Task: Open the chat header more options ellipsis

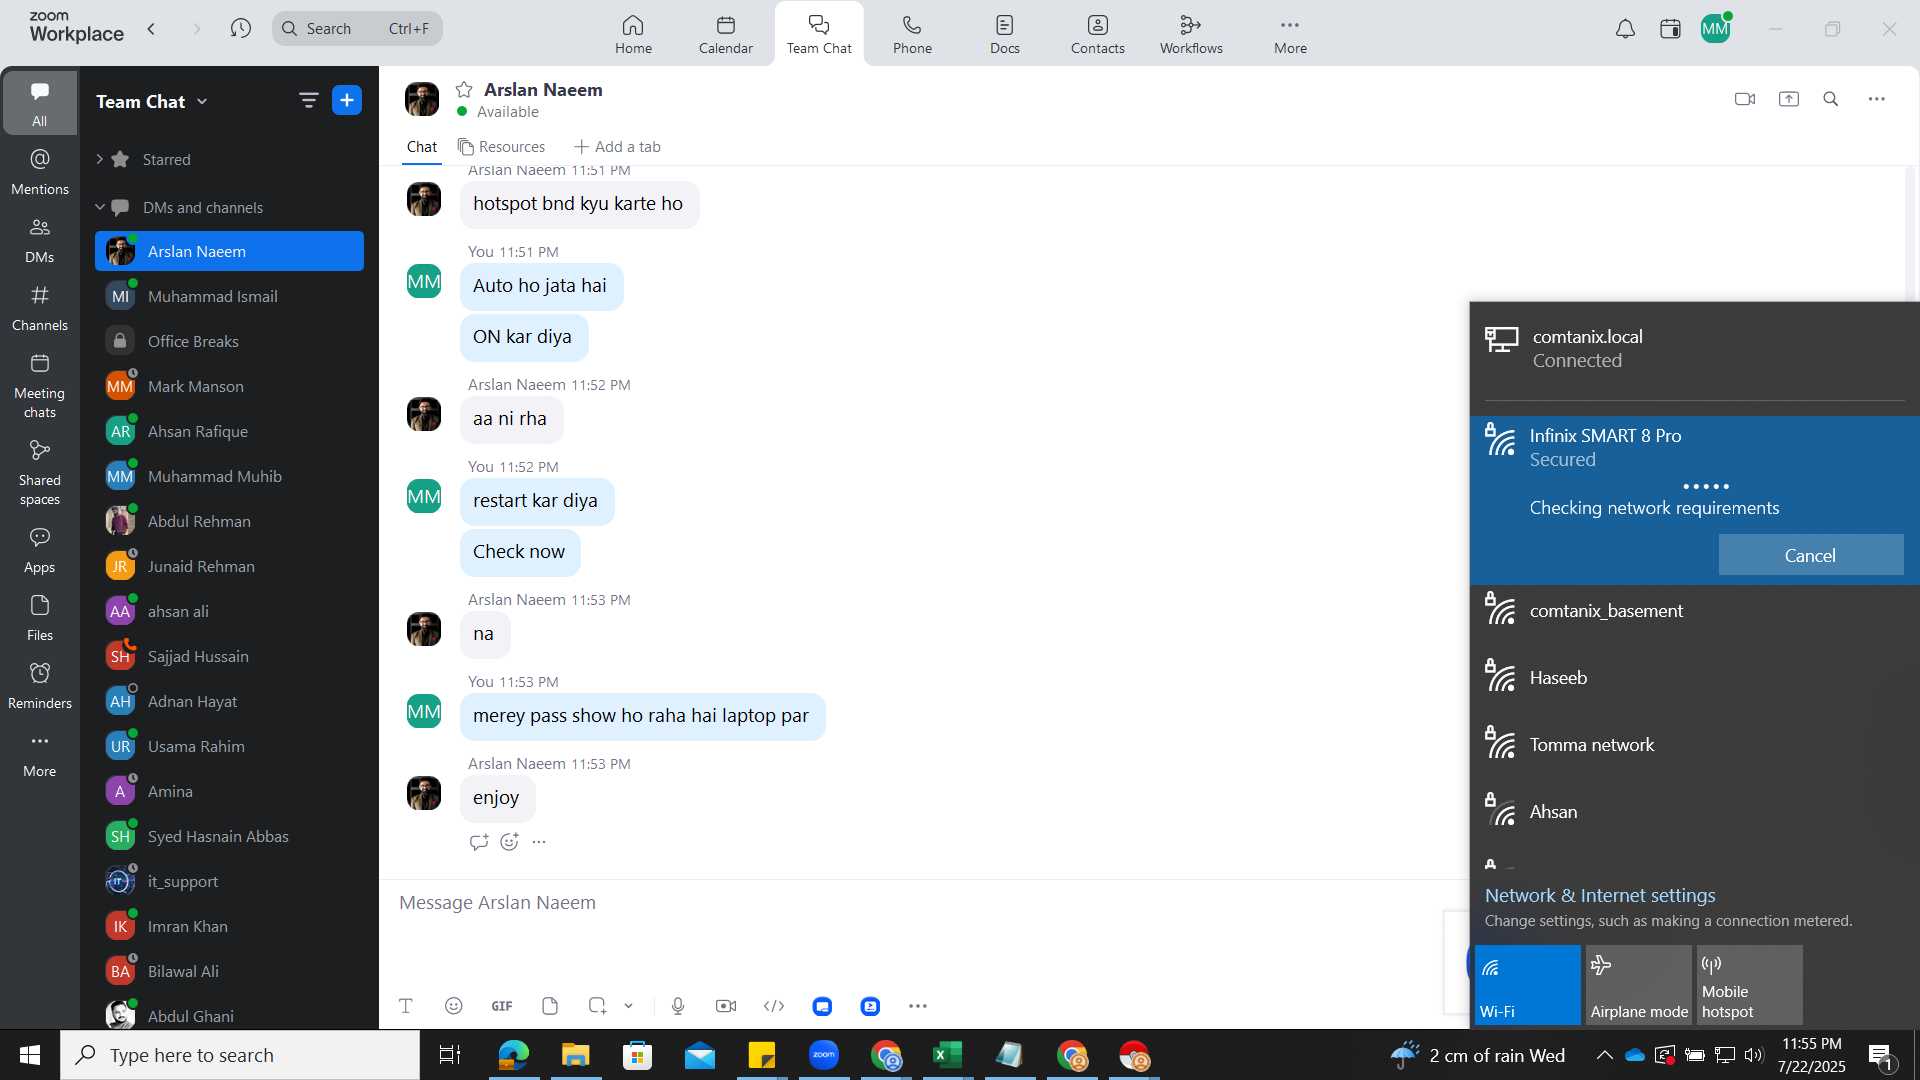Action: click(1877, 99)
